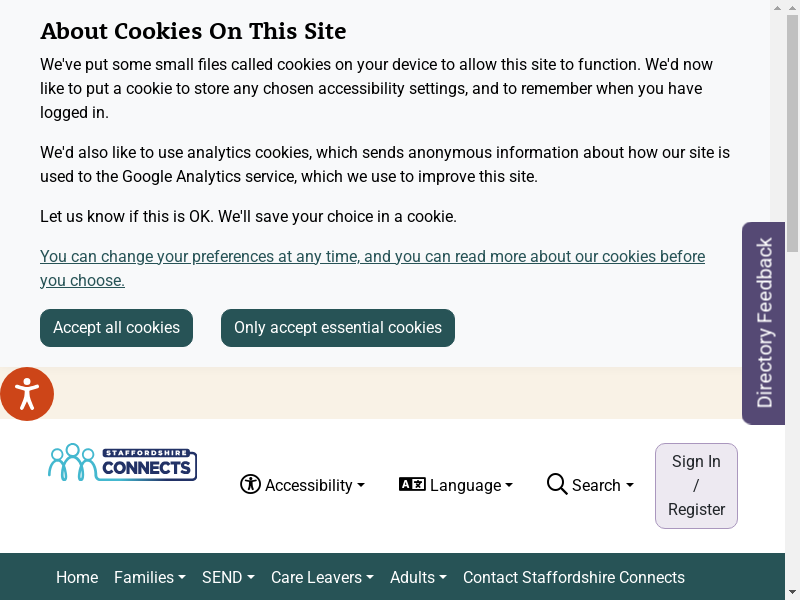Image resolution: width=800 pixels, height=600 pixels.
Task: Click the magnifying glass search icon
Action: [557, 484]
